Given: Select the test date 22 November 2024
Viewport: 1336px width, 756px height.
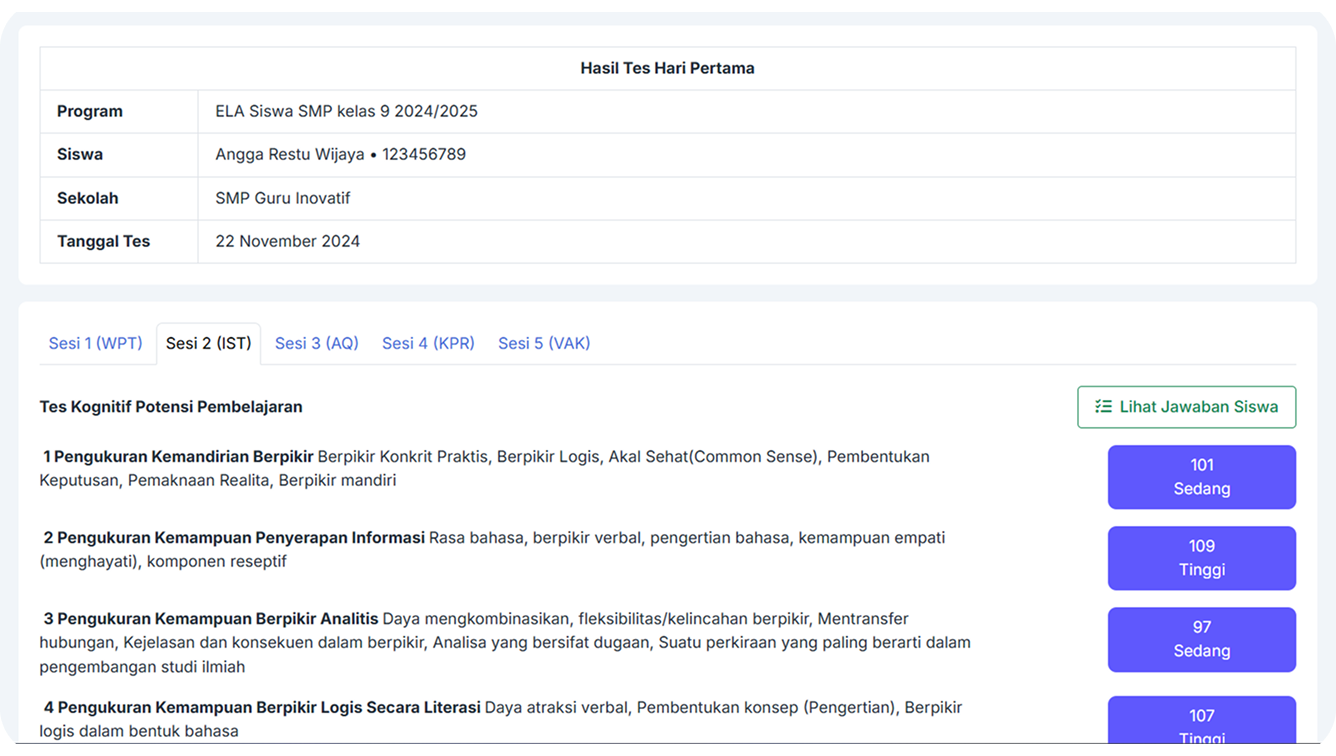Looking at the screenshot, I should pos(287,241).
